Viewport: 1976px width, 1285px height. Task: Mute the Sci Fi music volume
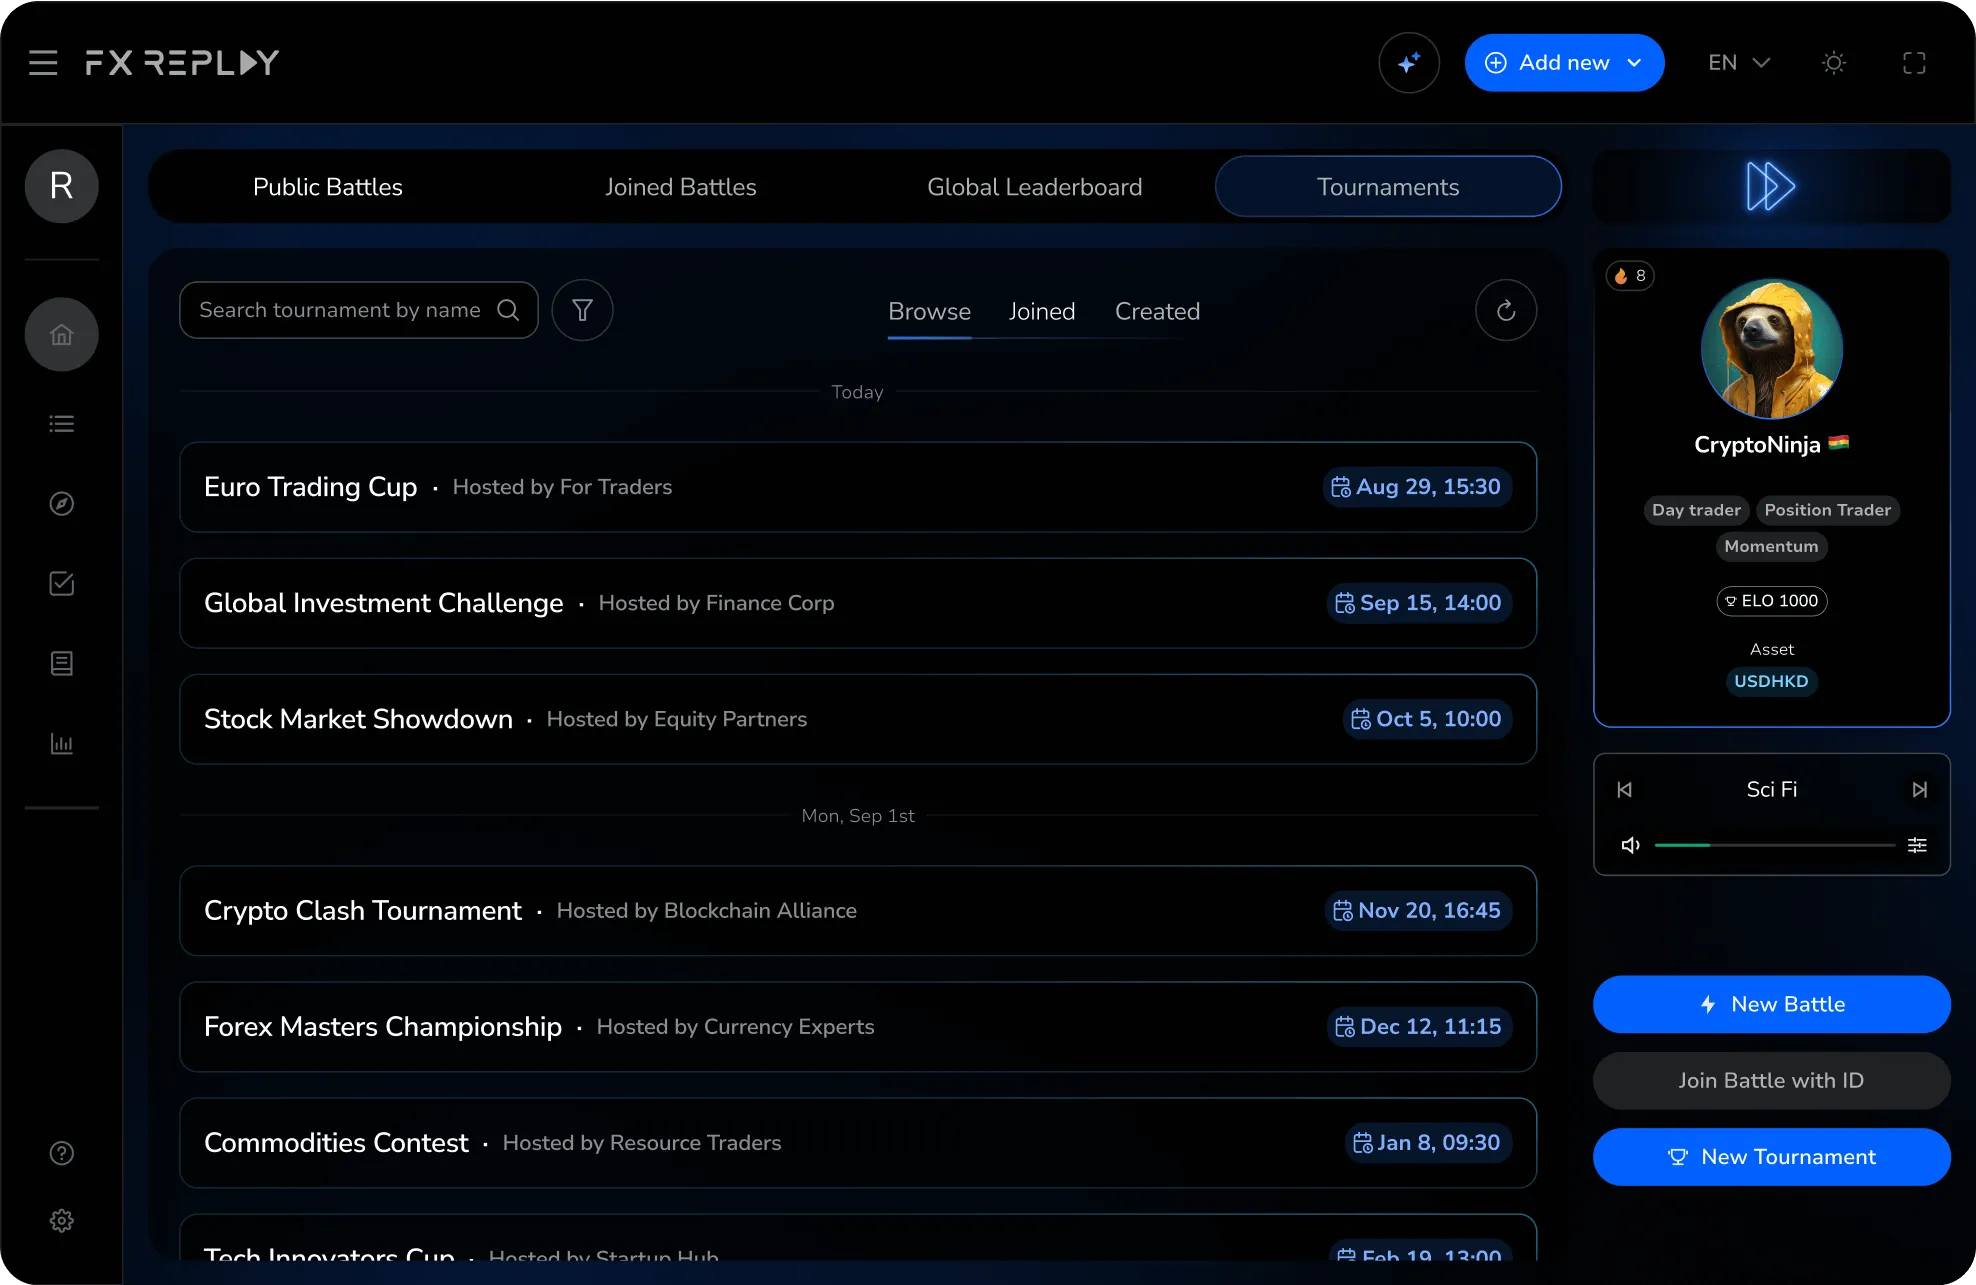coord(1630,845)
